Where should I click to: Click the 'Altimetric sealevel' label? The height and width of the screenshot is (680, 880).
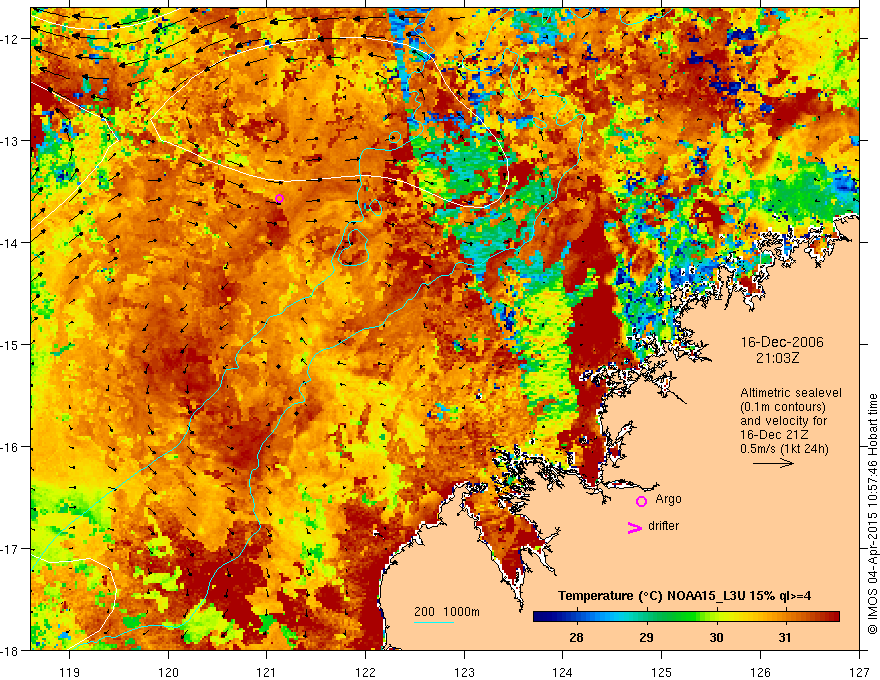pyautogui.click(x=791, y=393)
